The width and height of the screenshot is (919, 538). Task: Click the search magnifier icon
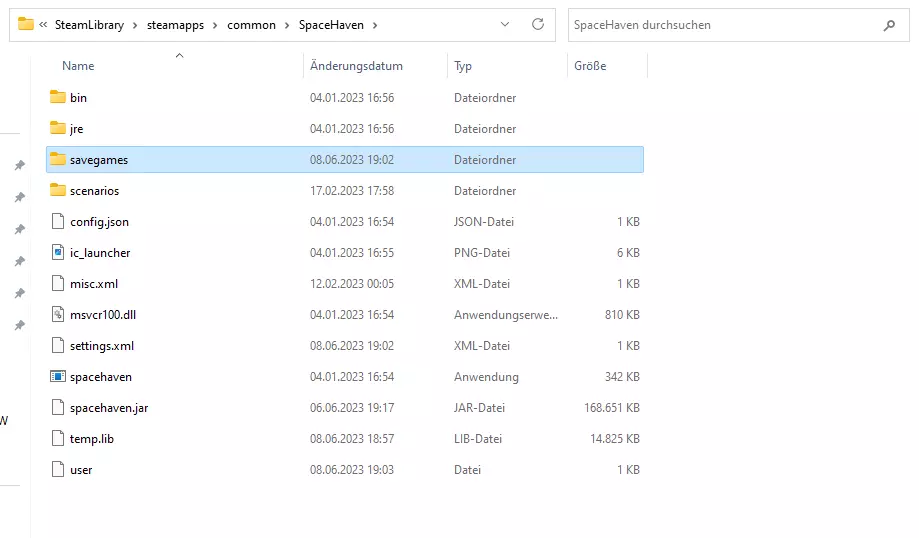(889, 25)
